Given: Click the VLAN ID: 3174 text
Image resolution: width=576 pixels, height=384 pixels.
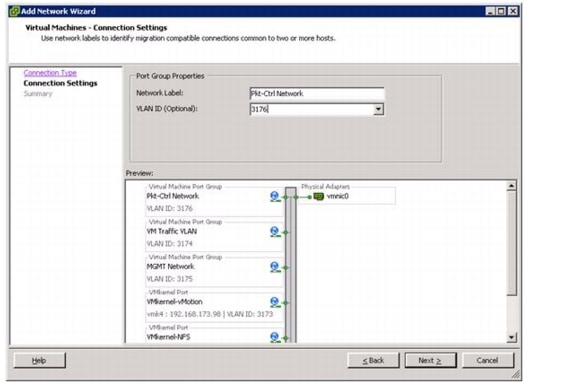Looking at the screenshot, I should [170, 244].
